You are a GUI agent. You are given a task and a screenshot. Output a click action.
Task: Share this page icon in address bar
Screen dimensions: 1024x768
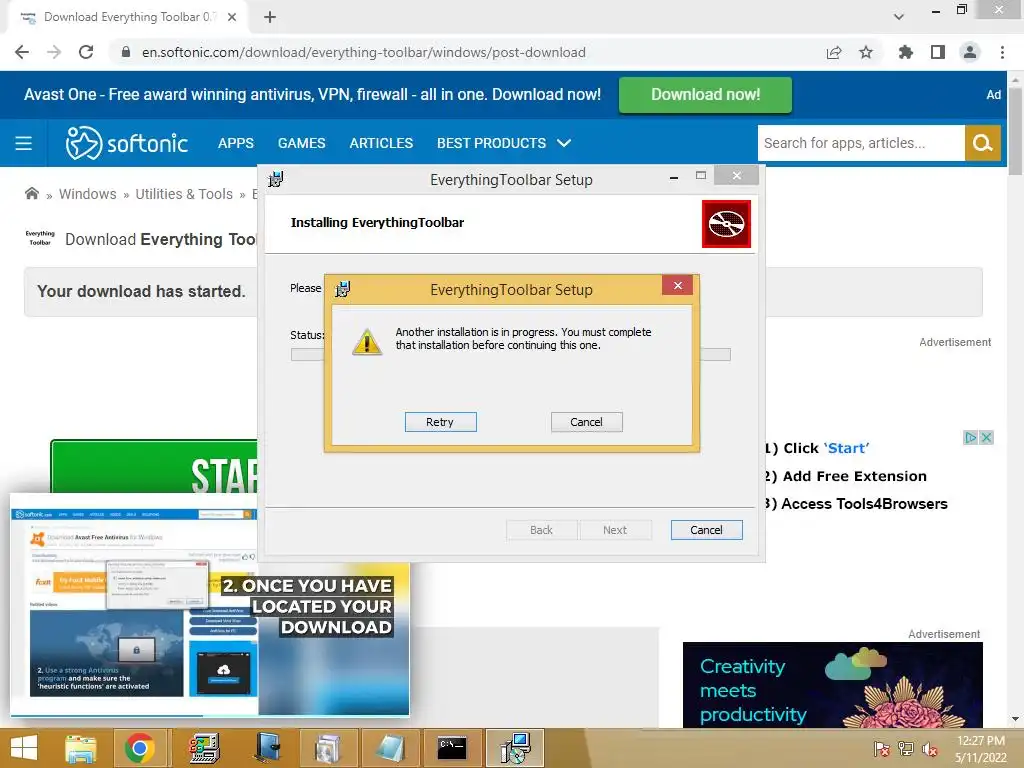834,52
